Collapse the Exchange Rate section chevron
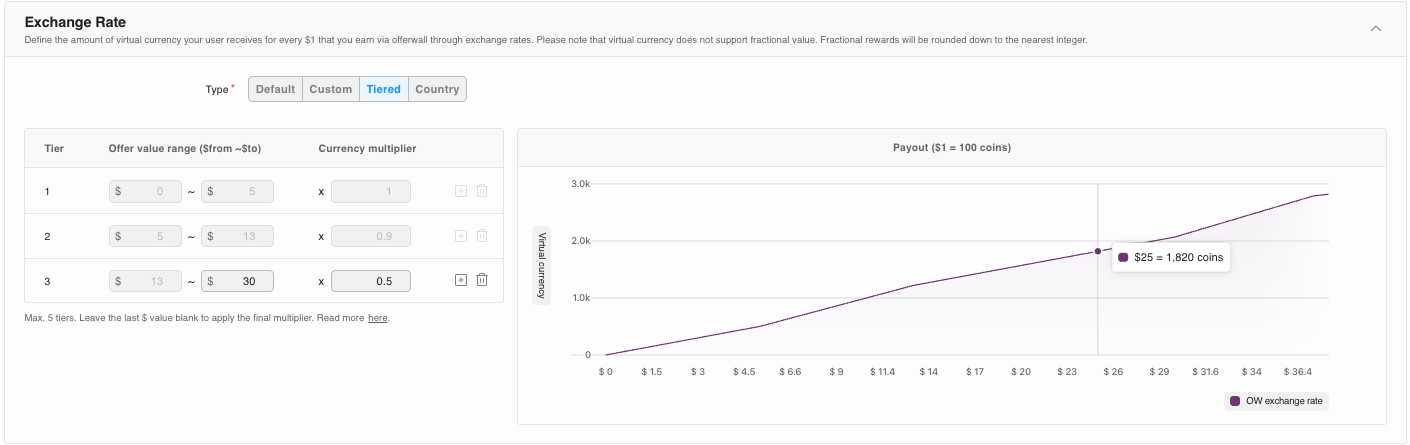This screenshot has height=445, width=1410. [1376, 28]
